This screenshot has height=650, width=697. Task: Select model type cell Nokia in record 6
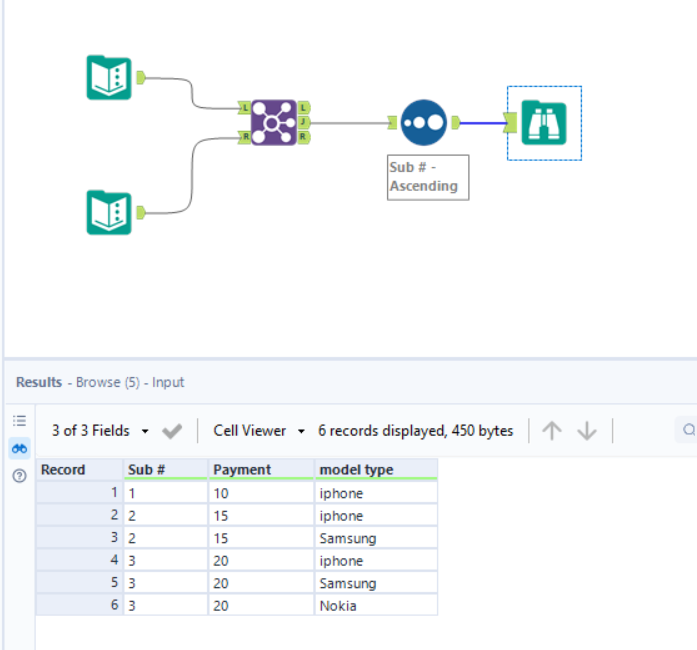coord(376,606)
